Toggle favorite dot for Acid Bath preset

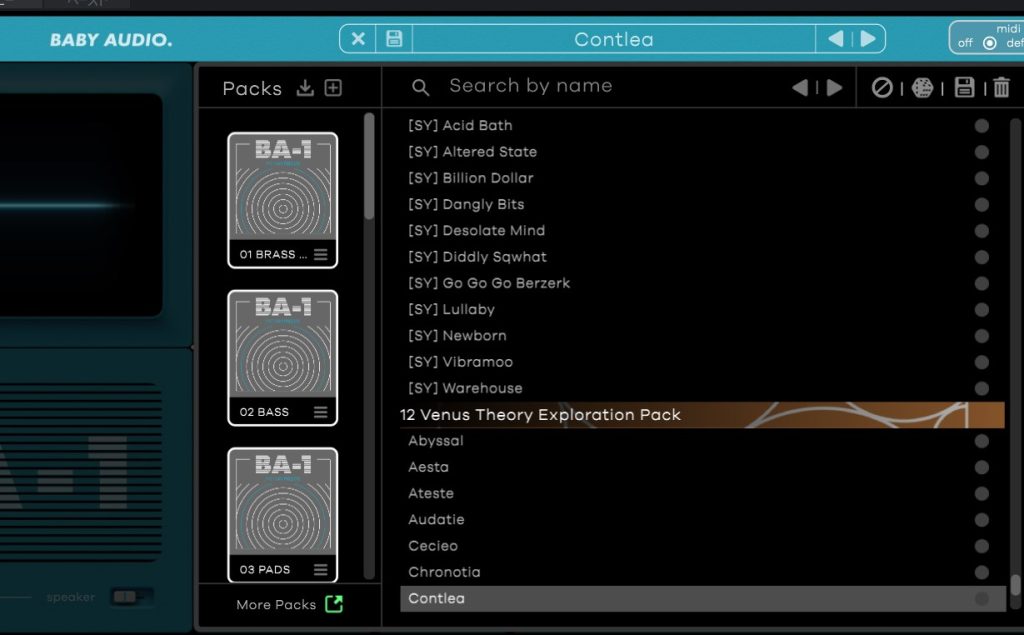click(981, 126)
